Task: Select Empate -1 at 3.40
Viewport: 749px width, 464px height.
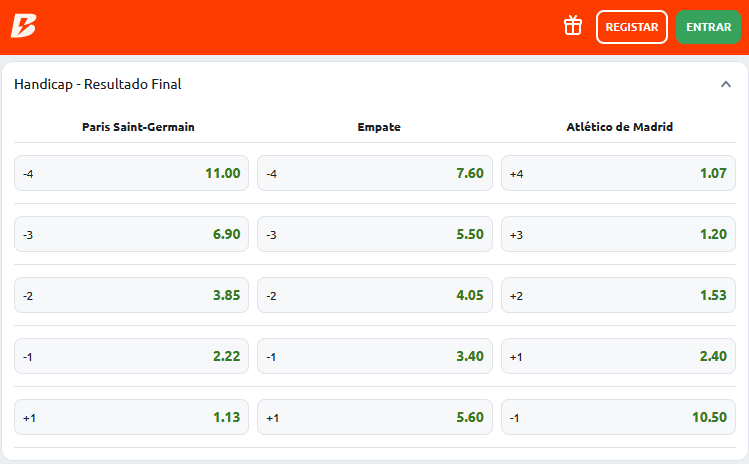Action: coord(374,356)
